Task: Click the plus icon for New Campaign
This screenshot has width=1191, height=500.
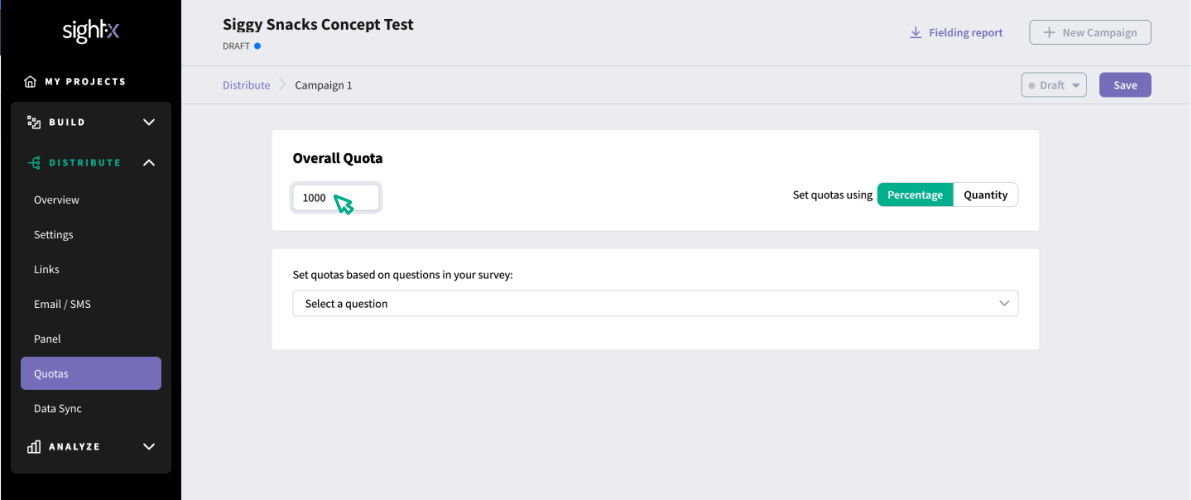Action: coord(1049,33)
